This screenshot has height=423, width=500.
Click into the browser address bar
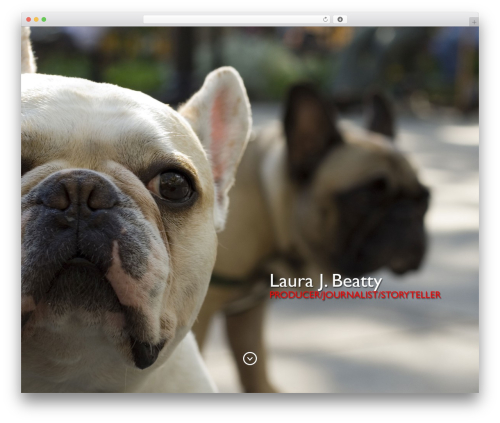click(x=237, y=20)
